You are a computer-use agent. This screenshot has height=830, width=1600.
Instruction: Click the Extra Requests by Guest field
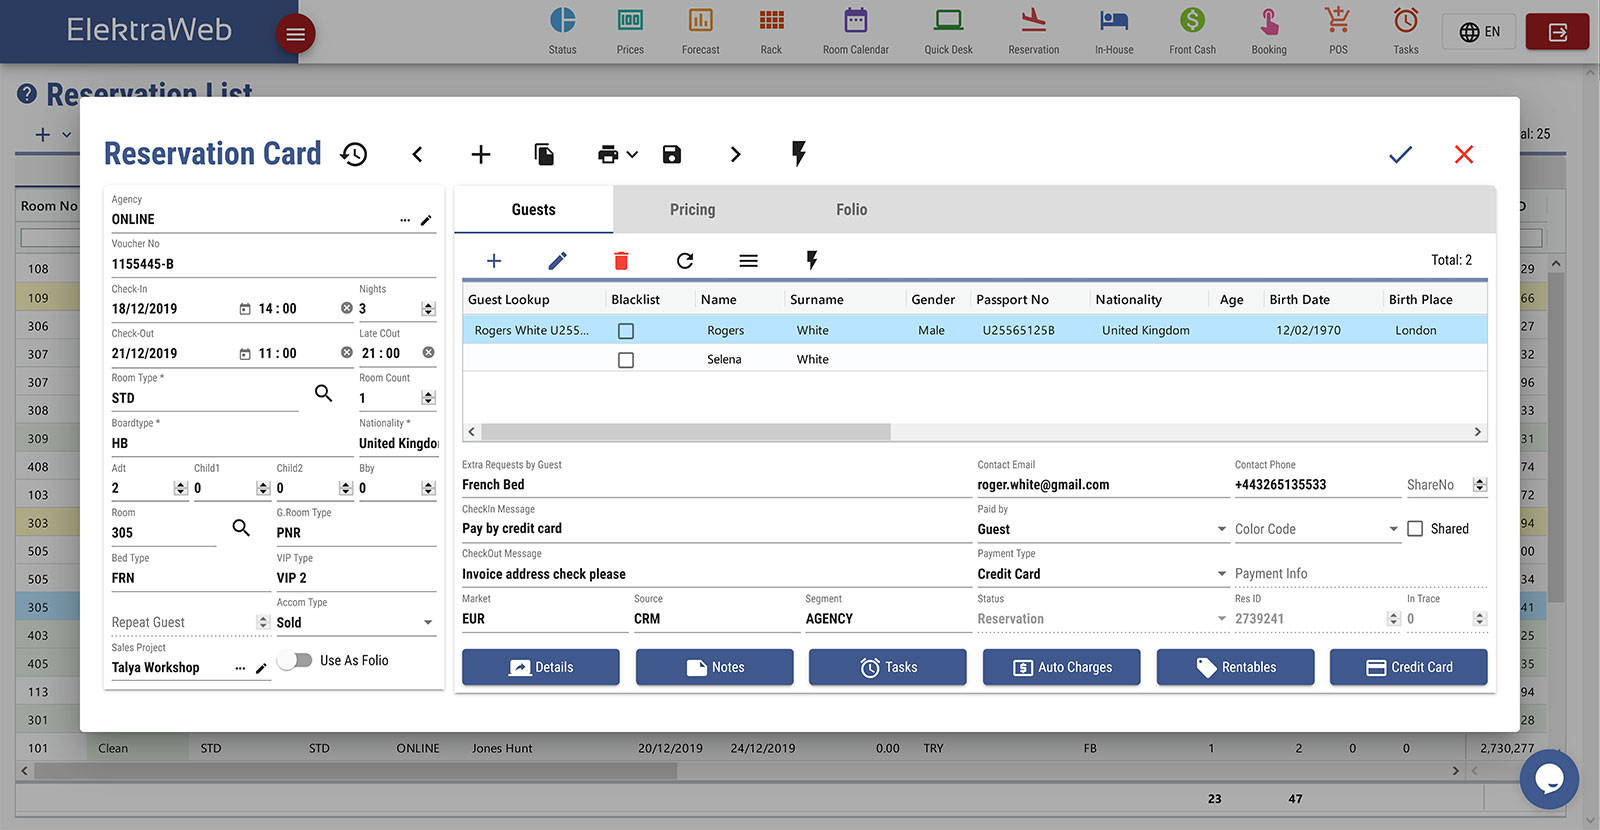[x=716, y=485]
